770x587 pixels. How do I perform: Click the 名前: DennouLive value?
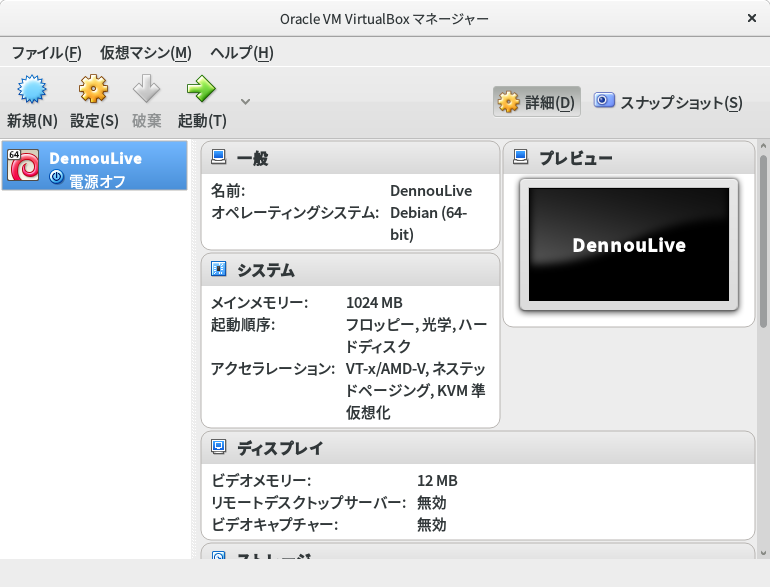pyautogui.click(x=431, y=191)
